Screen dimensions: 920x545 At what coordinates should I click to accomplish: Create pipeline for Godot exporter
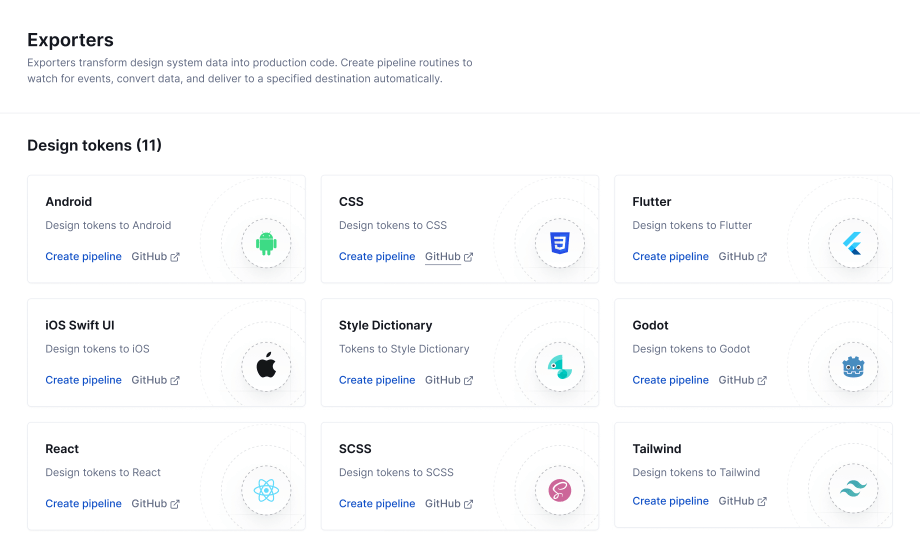670,380
